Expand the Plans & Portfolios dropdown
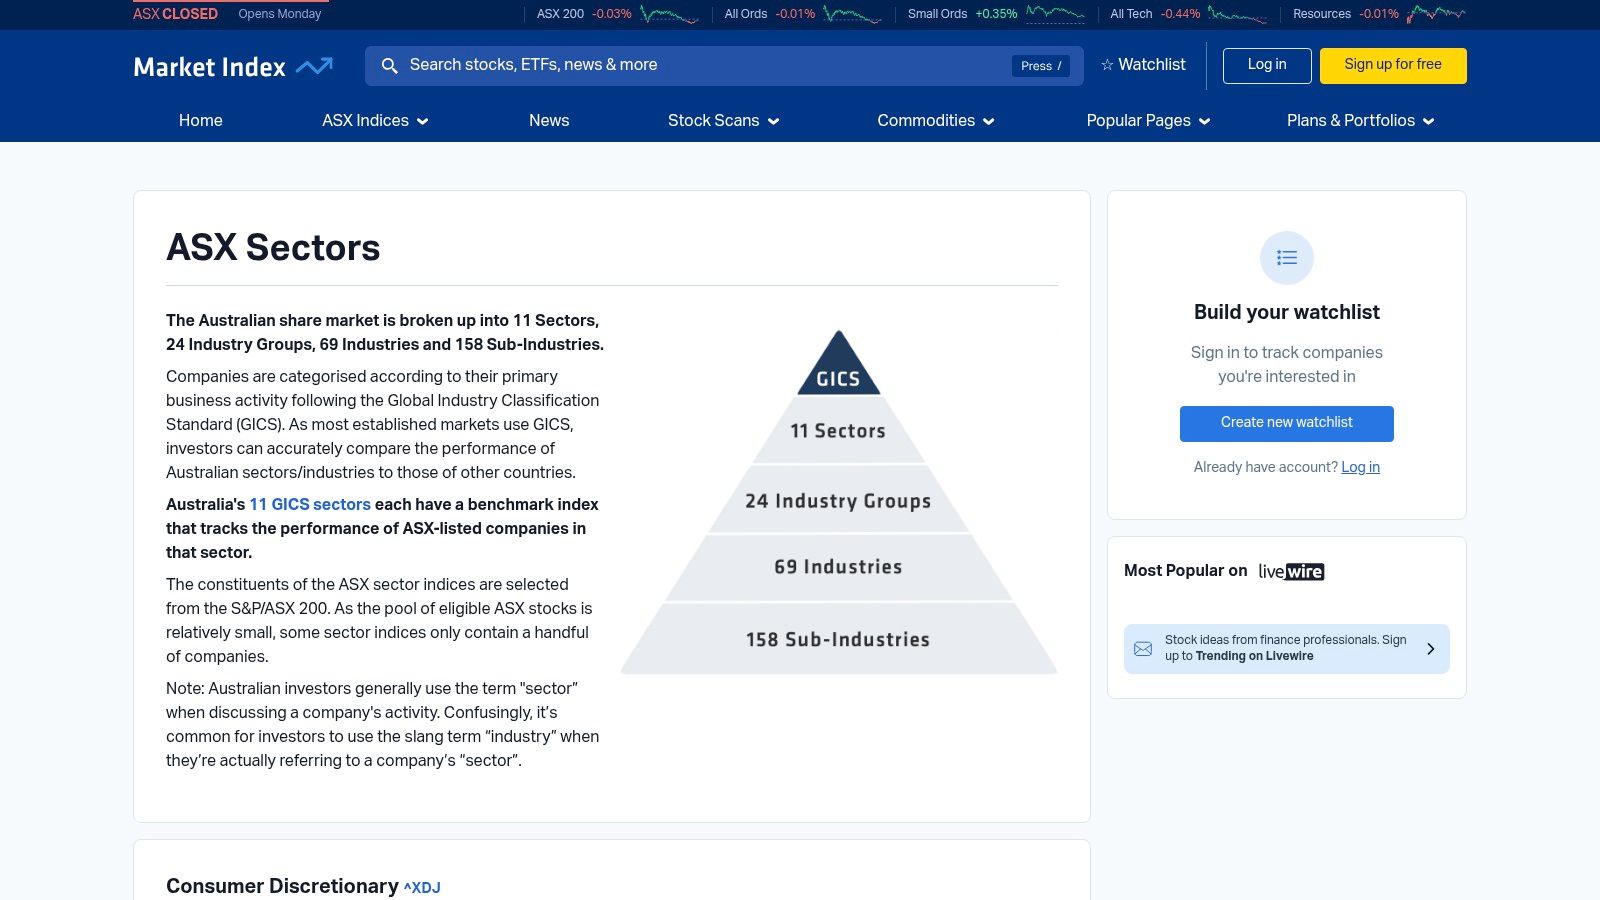 coord(1360,121)
